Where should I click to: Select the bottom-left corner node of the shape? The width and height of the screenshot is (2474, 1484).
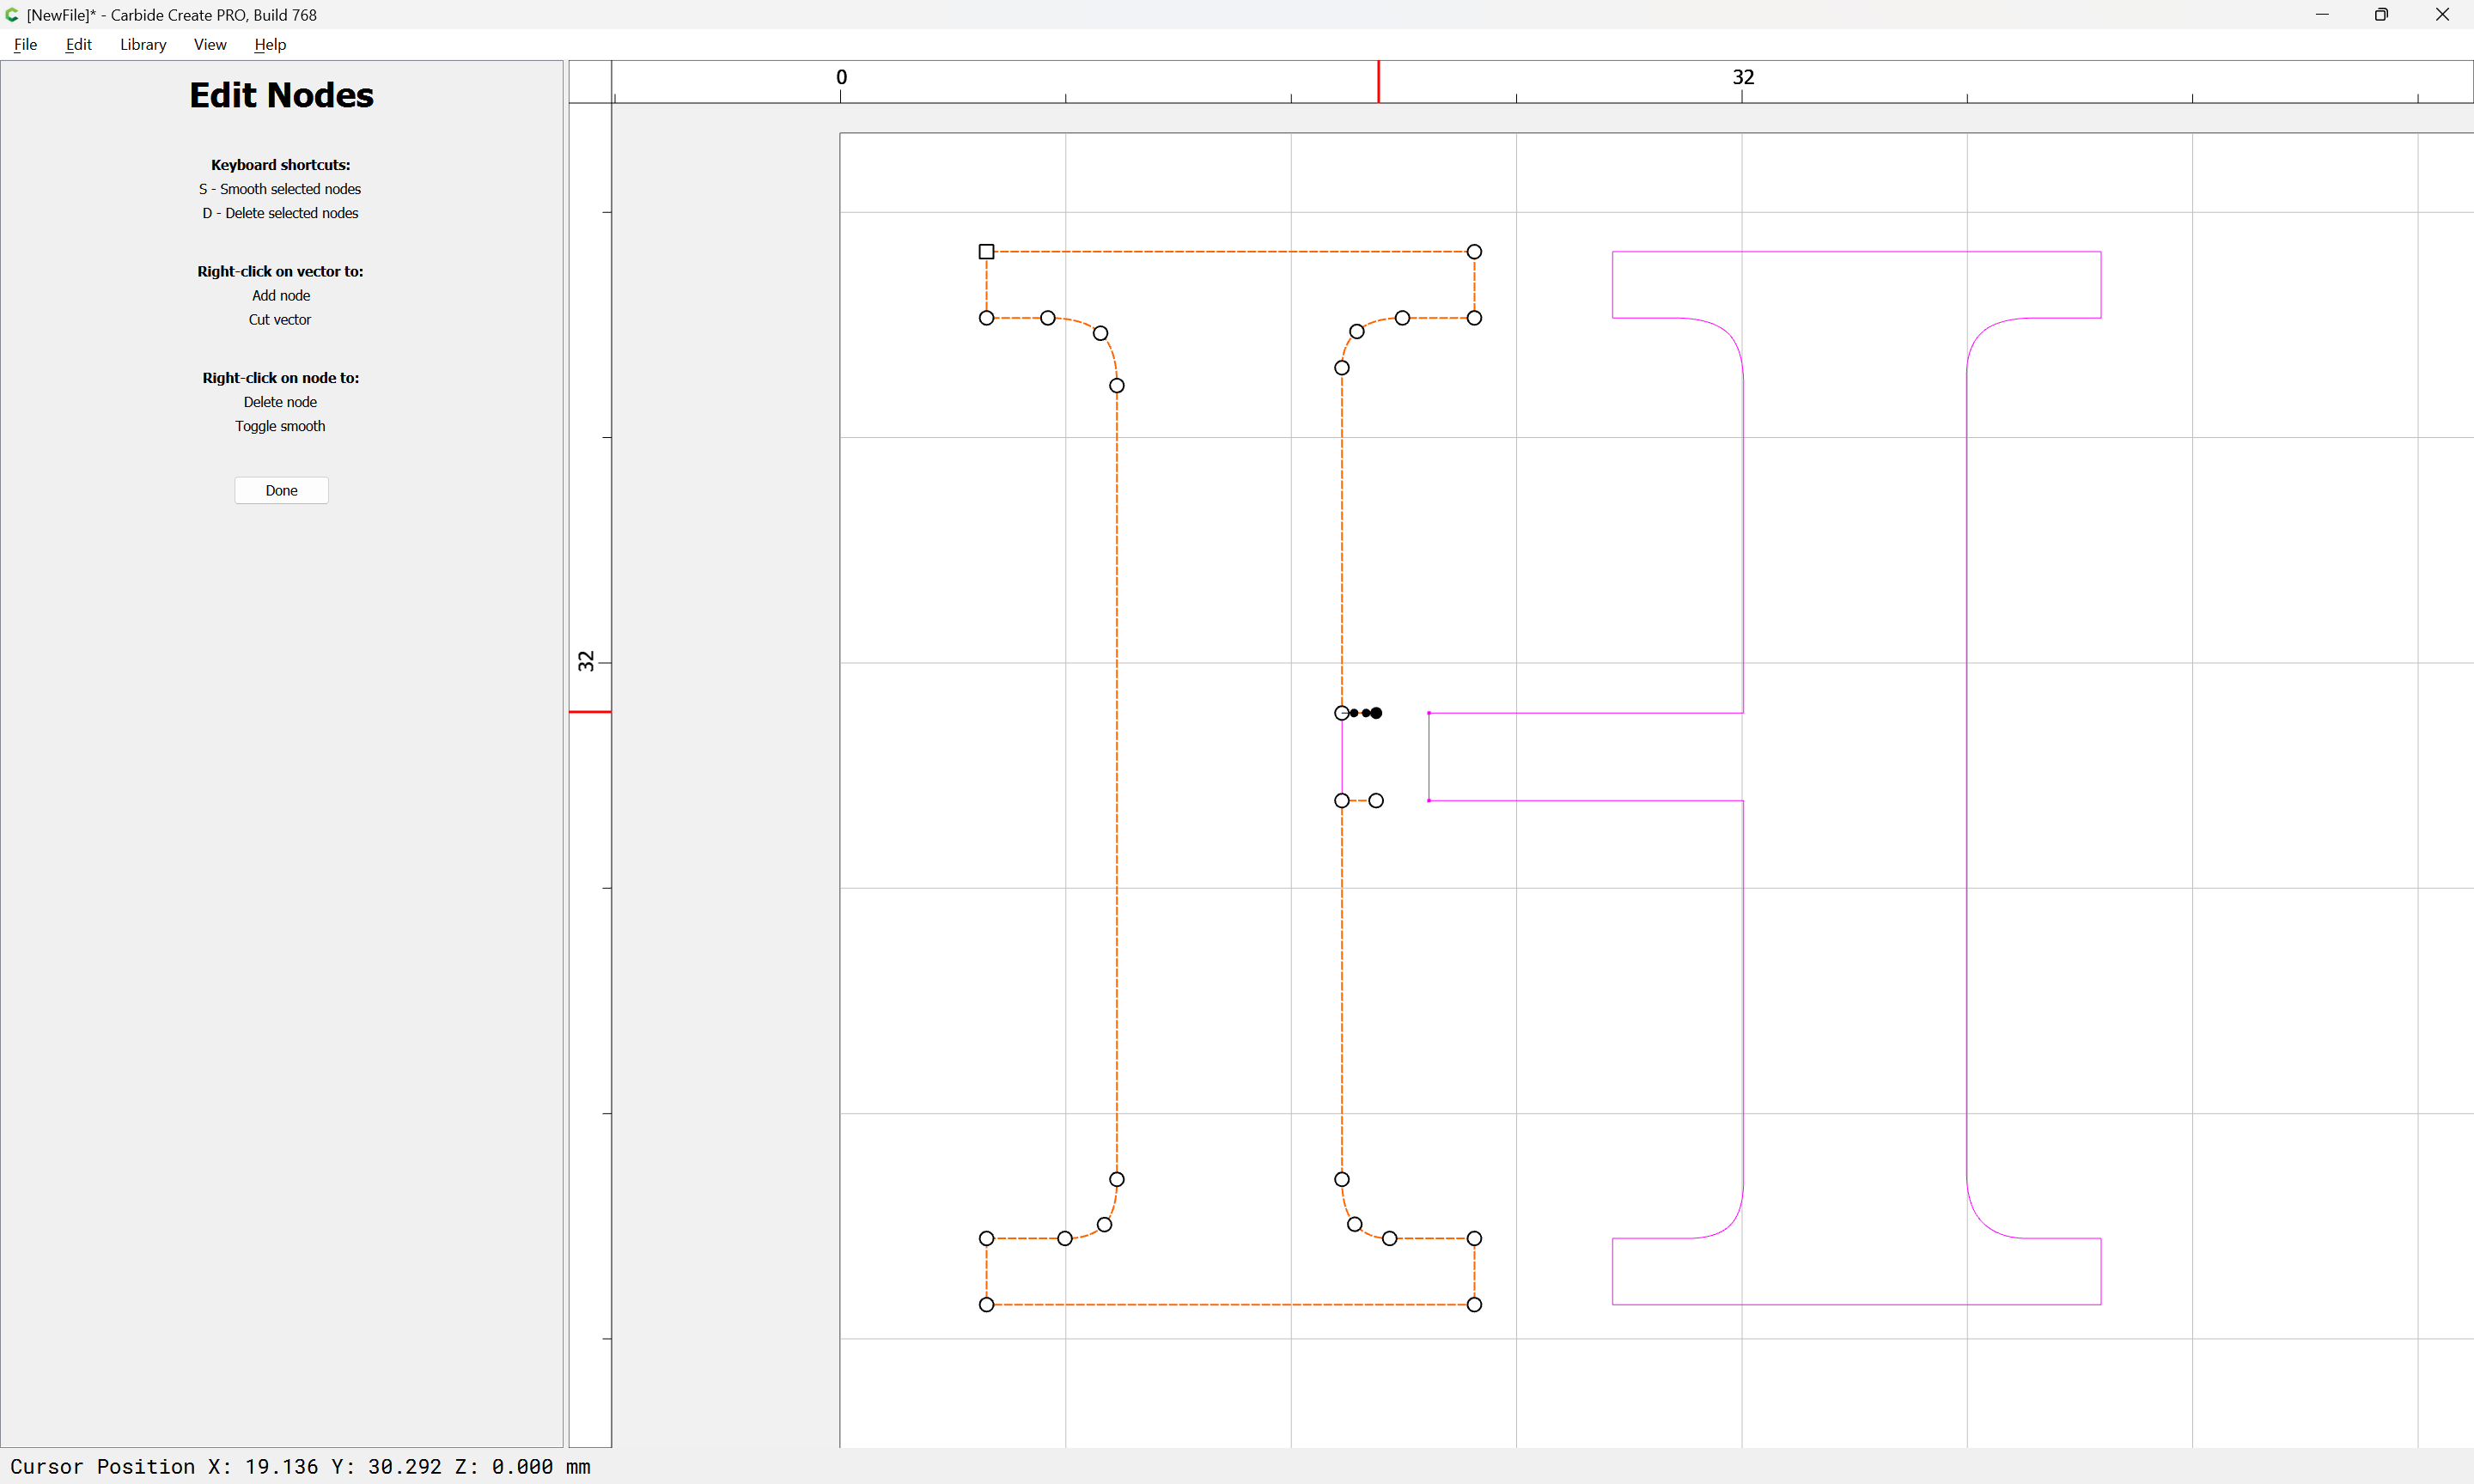[x=986, y=1304]
